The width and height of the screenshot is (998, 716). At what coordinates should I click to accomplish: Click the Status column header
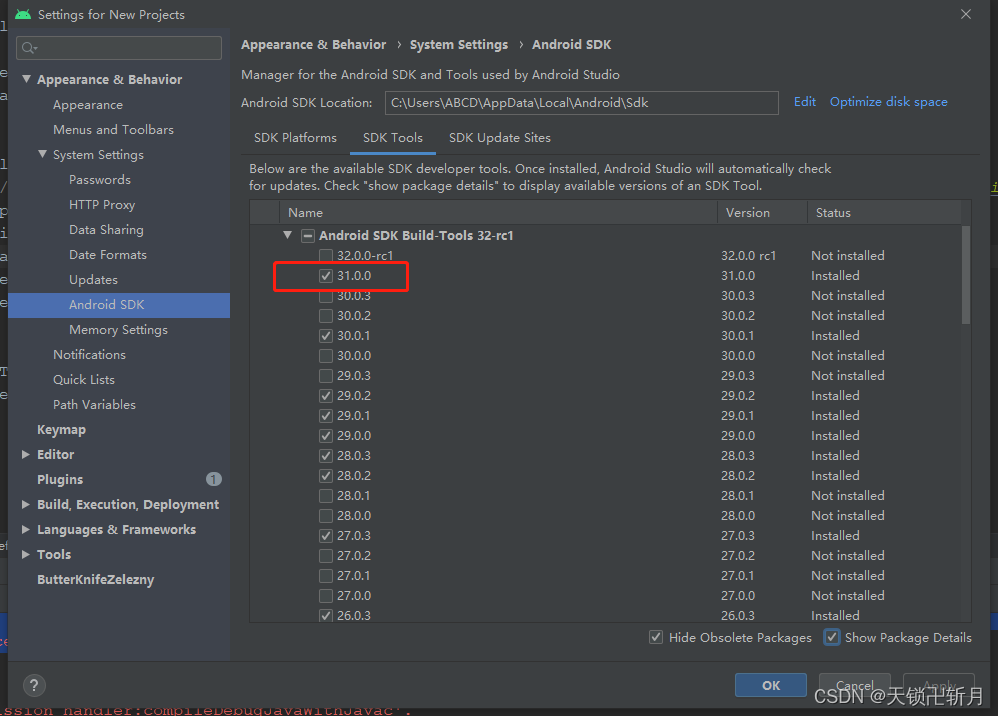tap(885, 213)
